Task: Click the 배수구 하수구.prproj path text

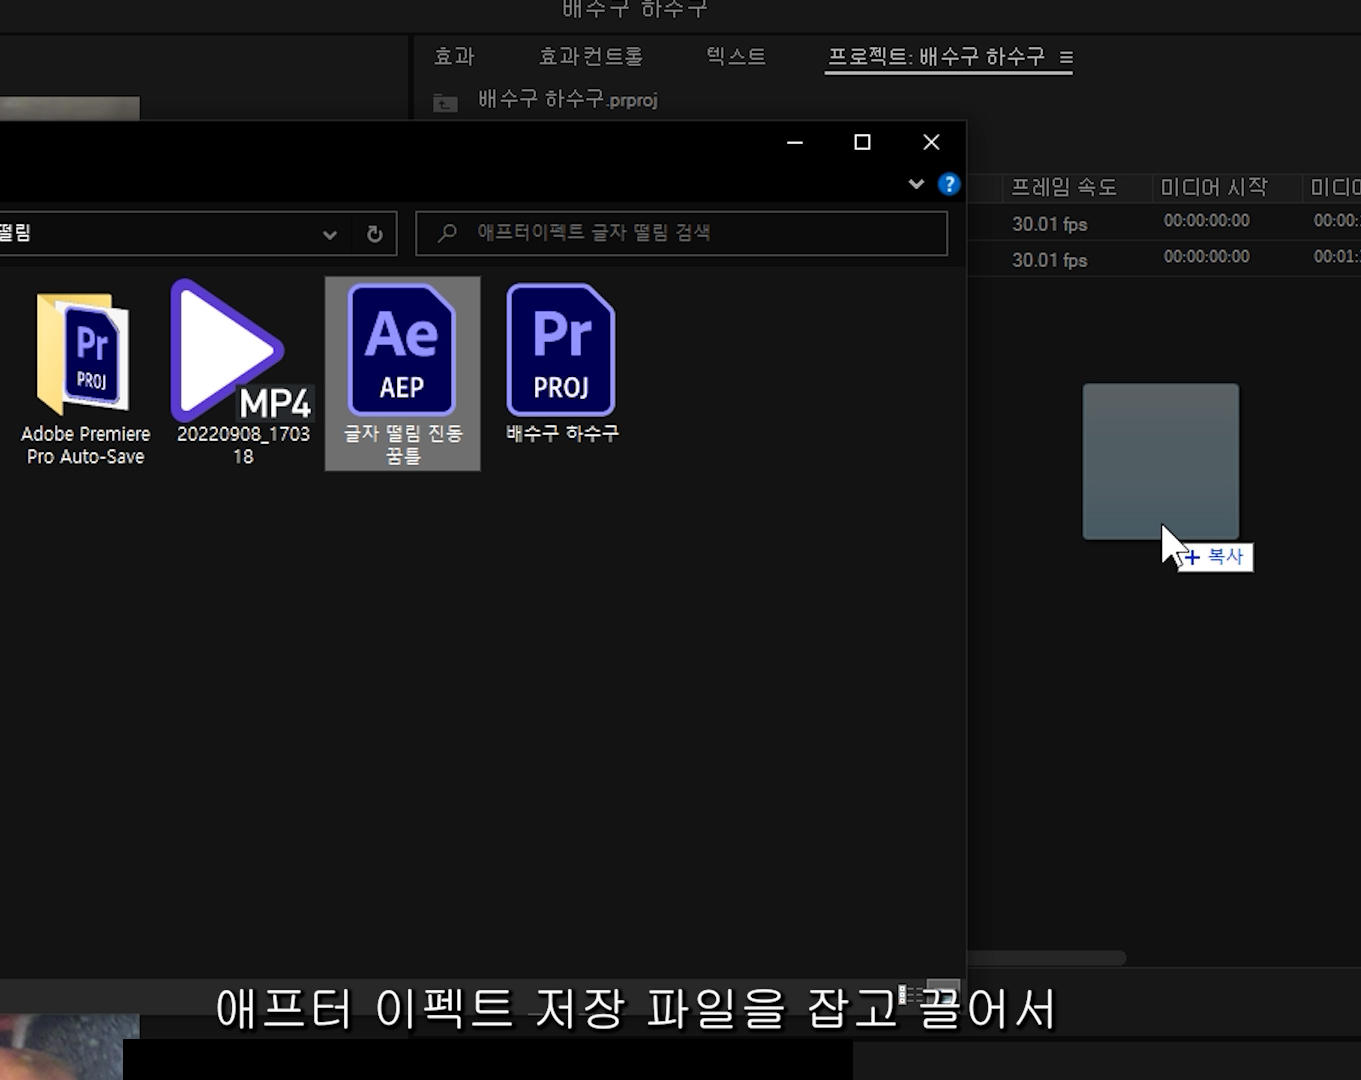Action: [x=568, y=100]
